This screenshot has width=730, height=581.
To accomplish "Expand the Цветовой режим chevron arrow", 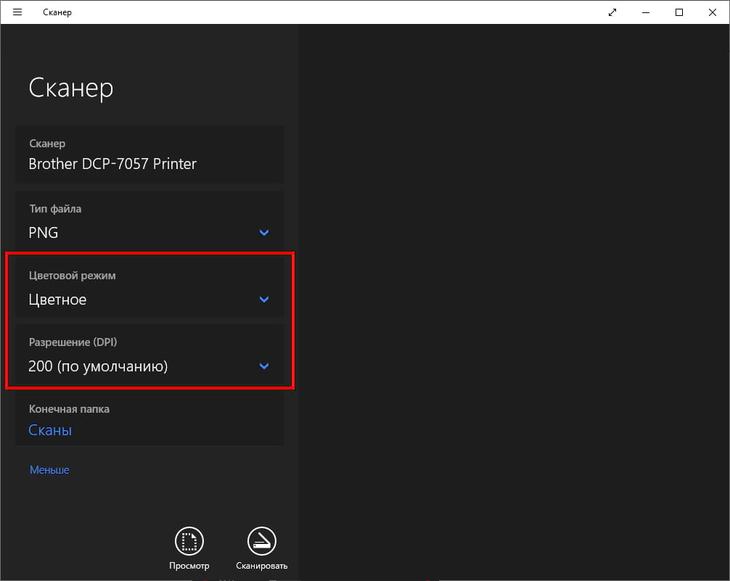I will click(x=264, y=299).
